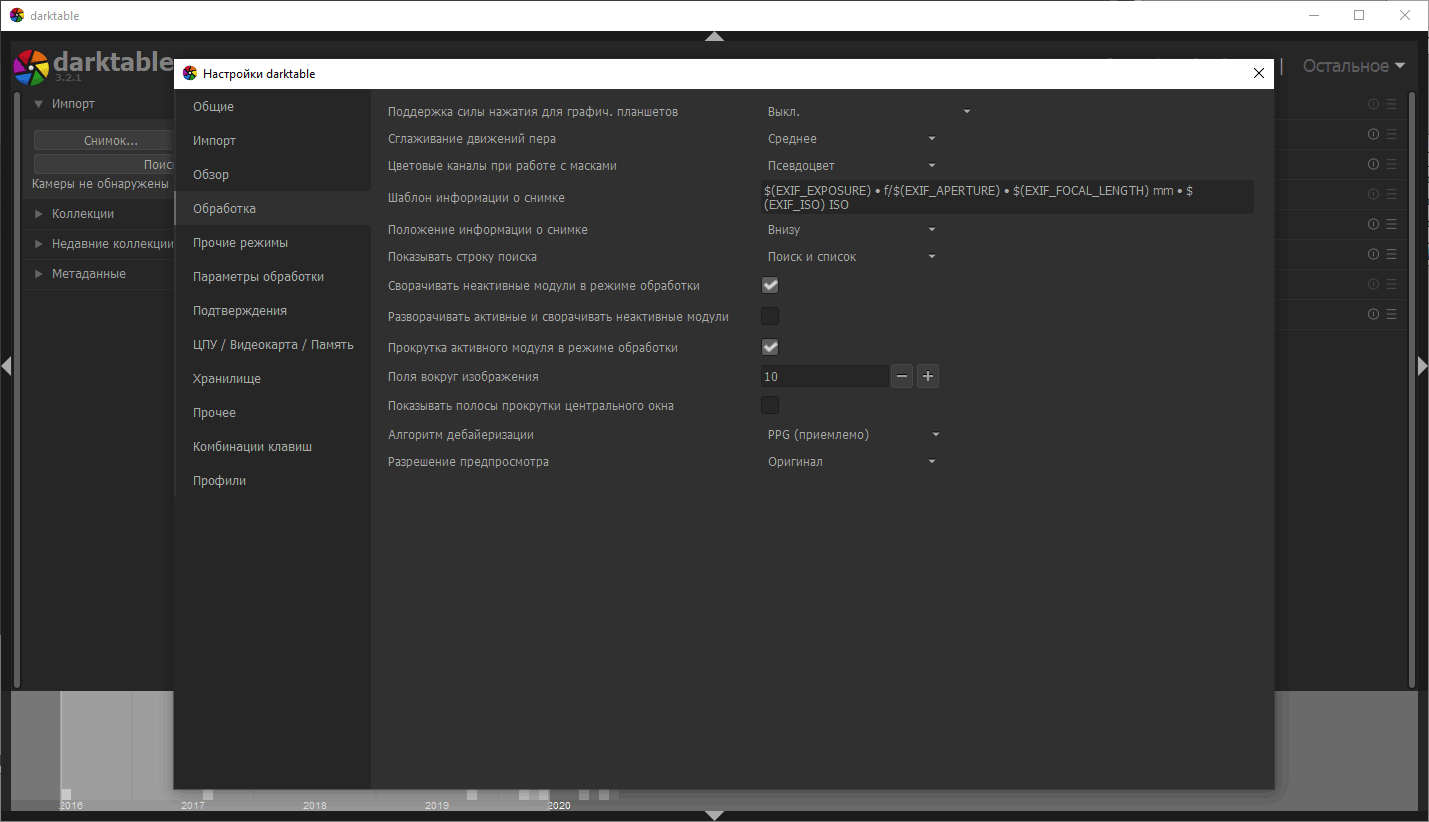This screenshot has height=822, width=1429.
Task: Open the Остальное views dropdown
Action: pos(1353,66)
